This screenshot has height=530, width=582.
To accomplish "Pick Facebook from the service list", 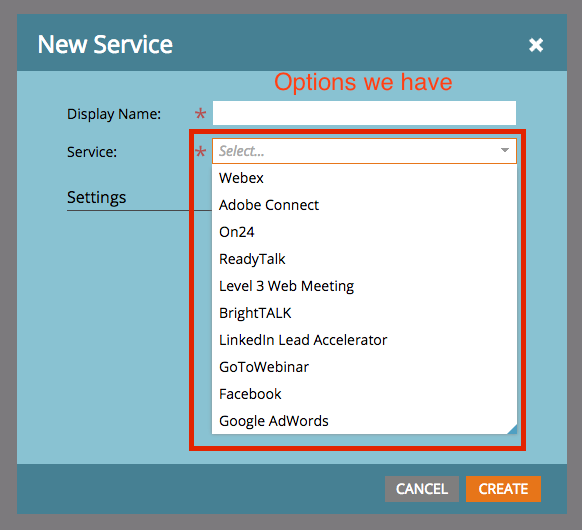I will [x=364, y=394].
